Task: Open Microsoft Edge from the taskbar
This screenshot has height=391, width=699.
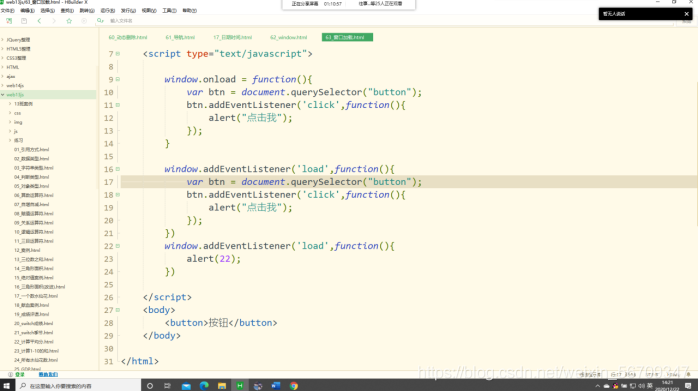Action: [204, 386]
